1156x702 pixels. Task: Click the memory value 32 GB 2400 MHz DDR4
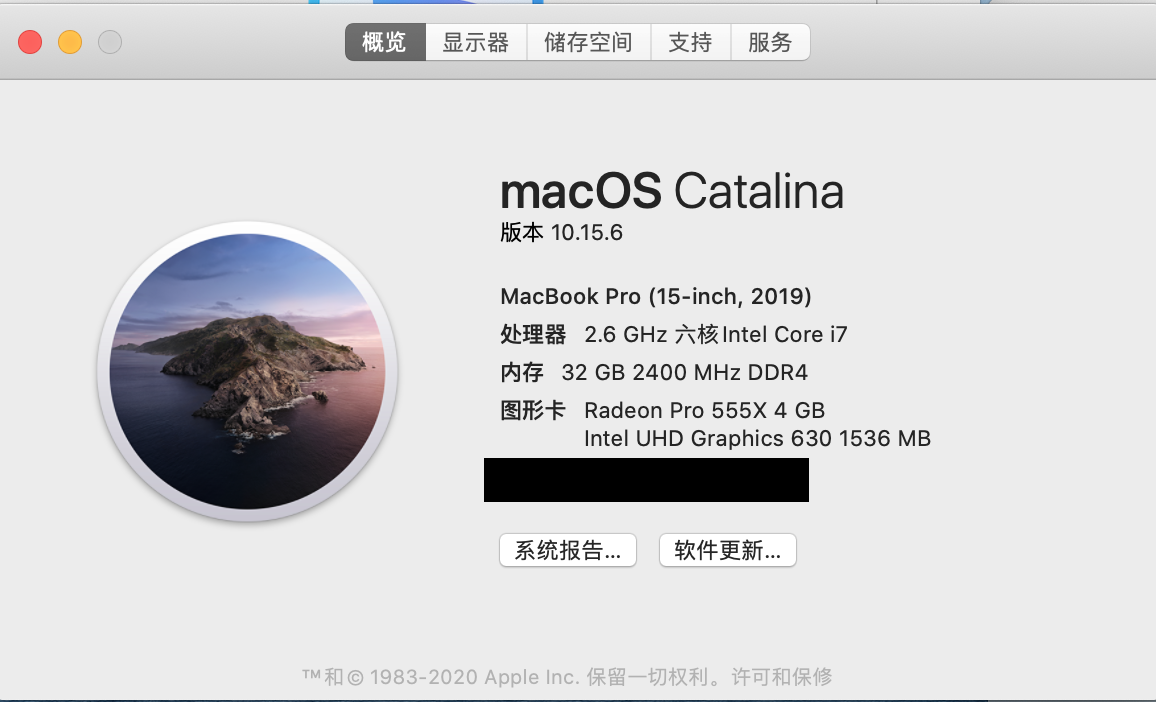tap(684, 372)
